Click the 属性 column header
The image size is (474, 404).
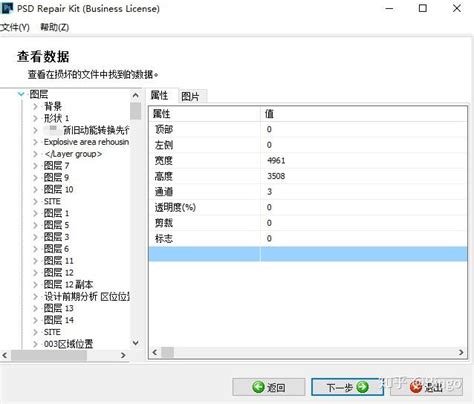(204, 114)
